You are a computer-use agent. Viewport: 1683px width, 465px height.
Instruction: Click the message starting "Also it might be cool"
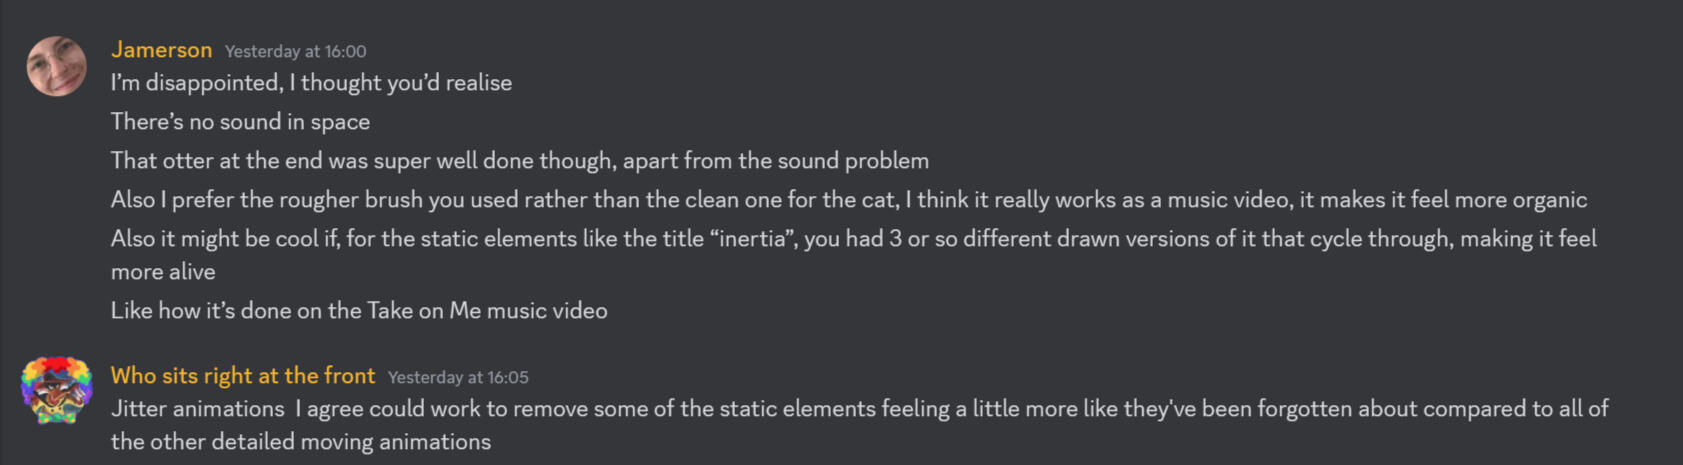853,239
